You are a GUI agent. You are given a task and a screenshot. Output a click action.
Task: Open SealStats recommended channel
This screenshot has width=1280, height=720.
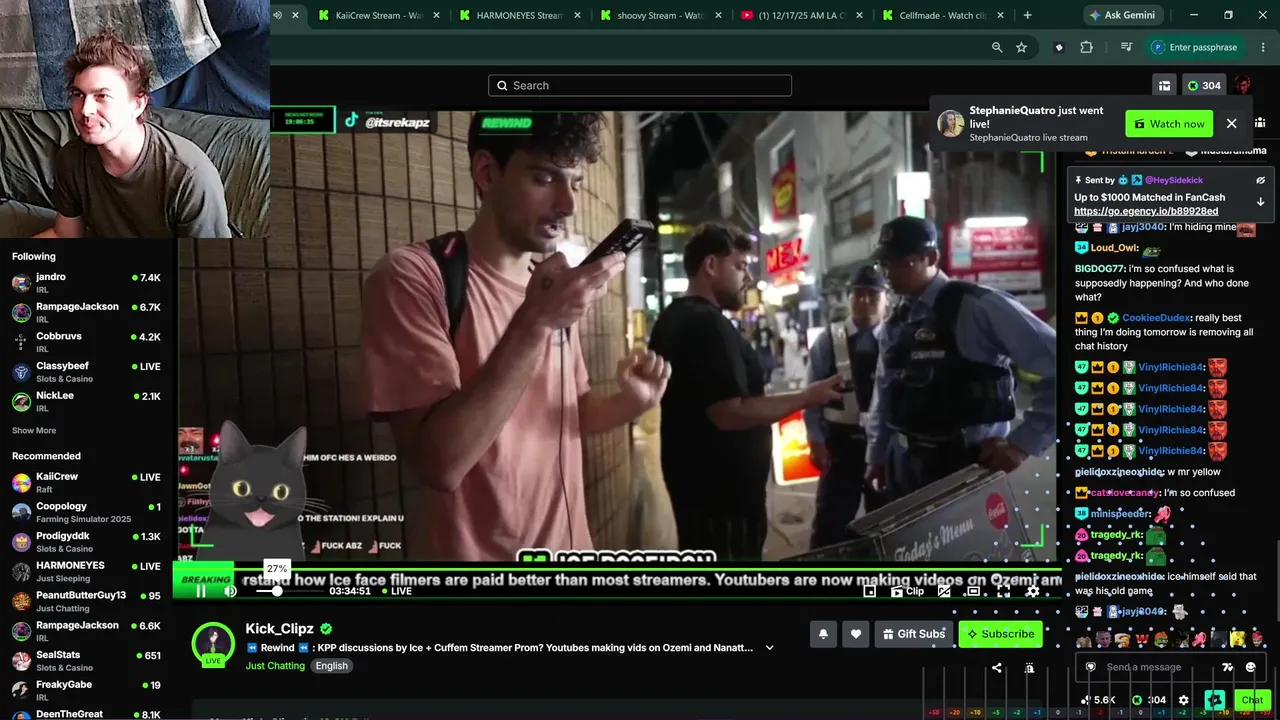pos(86,661)
